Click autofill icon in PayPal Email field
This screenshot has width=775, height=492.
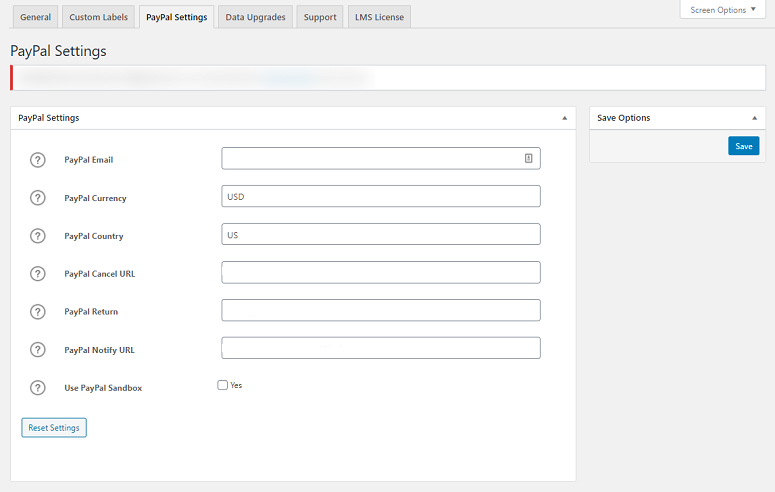[528, 158]
